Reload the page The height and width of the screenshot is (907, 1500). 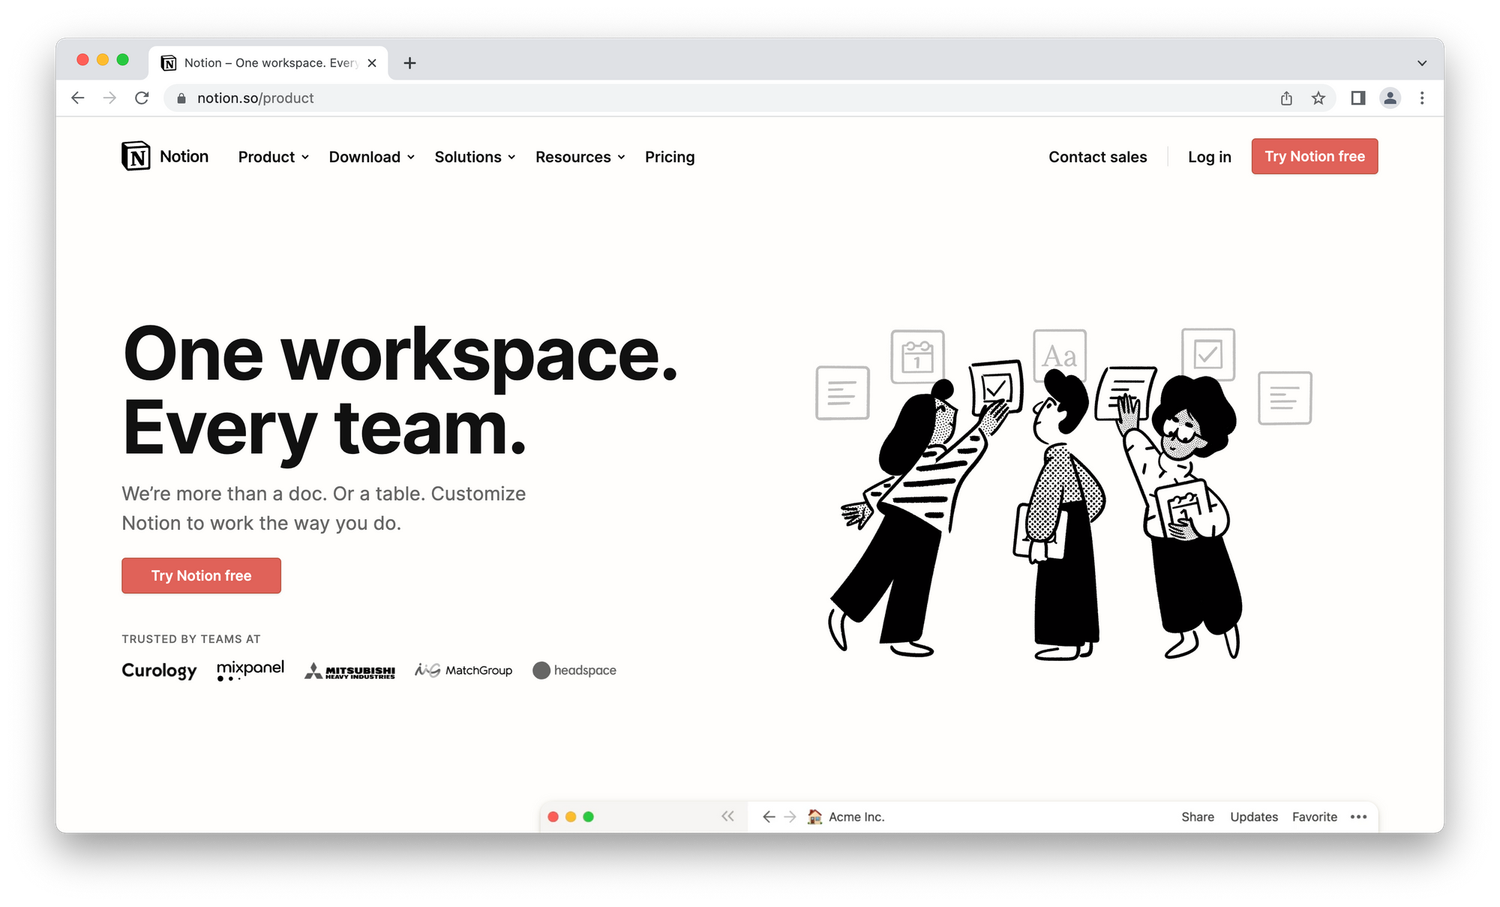click(142, 98)
